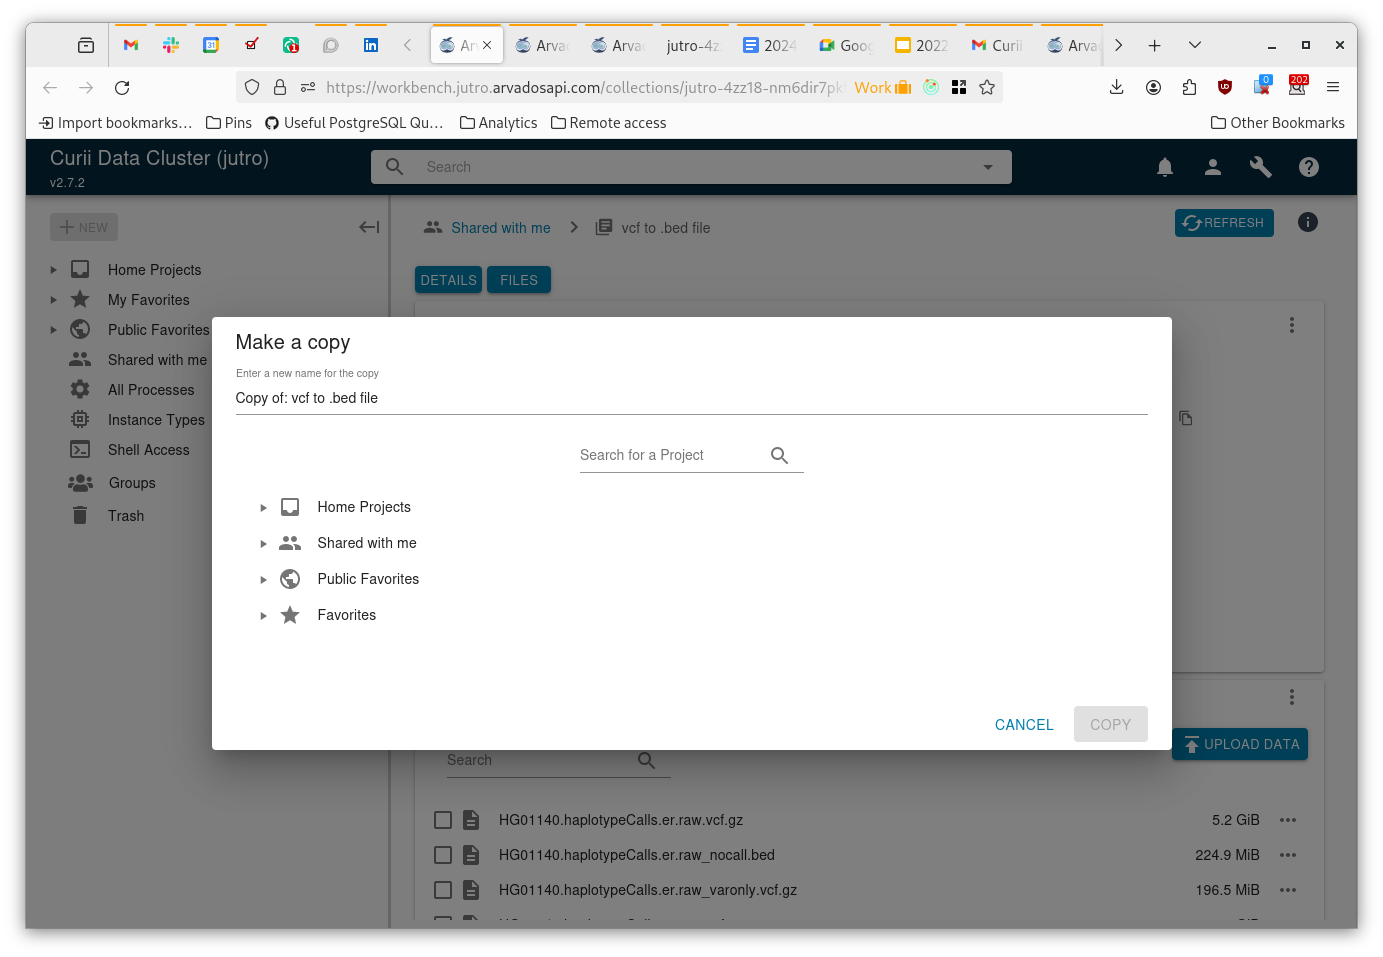1383x957 pixels.
Task: Expand Home Projects in copy dialog tree
Action: point(263,508)
